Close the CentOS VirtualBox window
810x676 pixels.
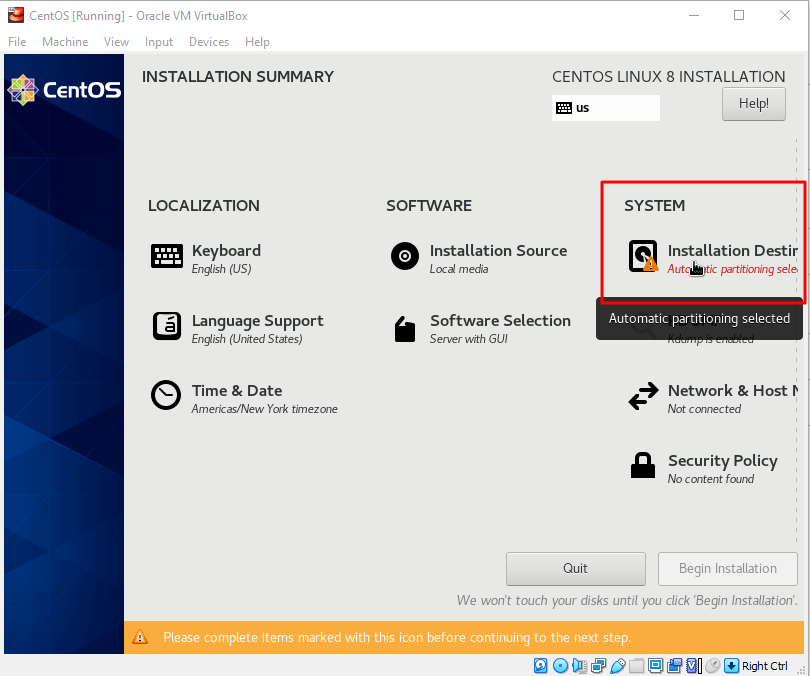click(x=785, y=15)
